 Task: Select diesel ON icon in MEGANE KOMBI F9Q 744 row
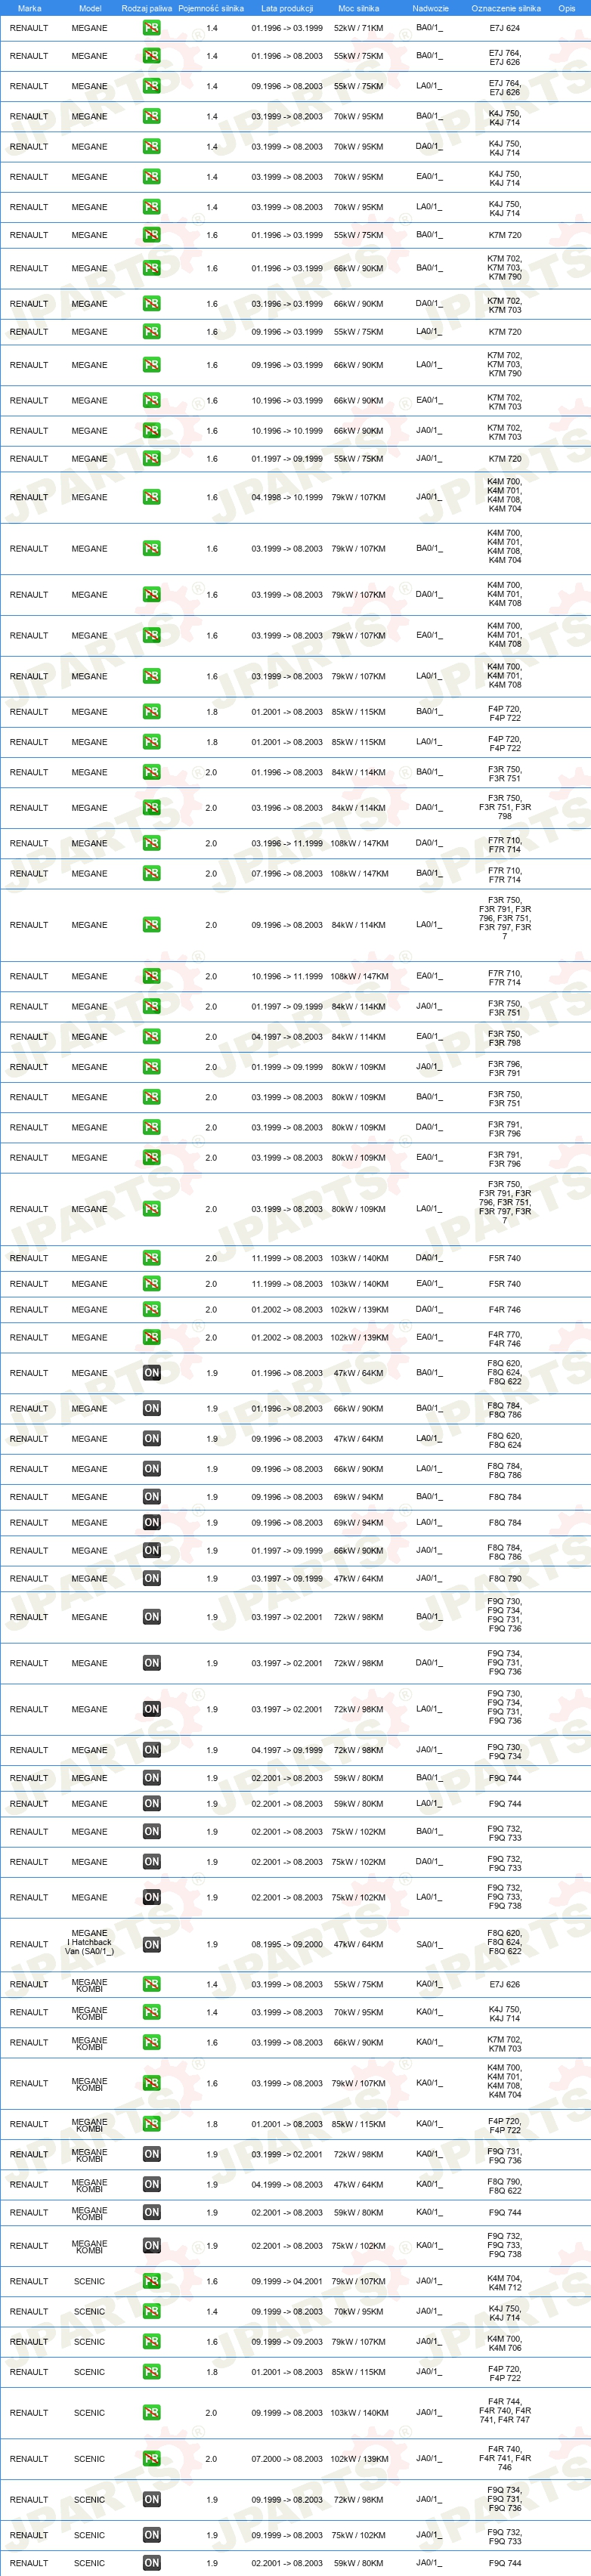tap(151, 2213)
